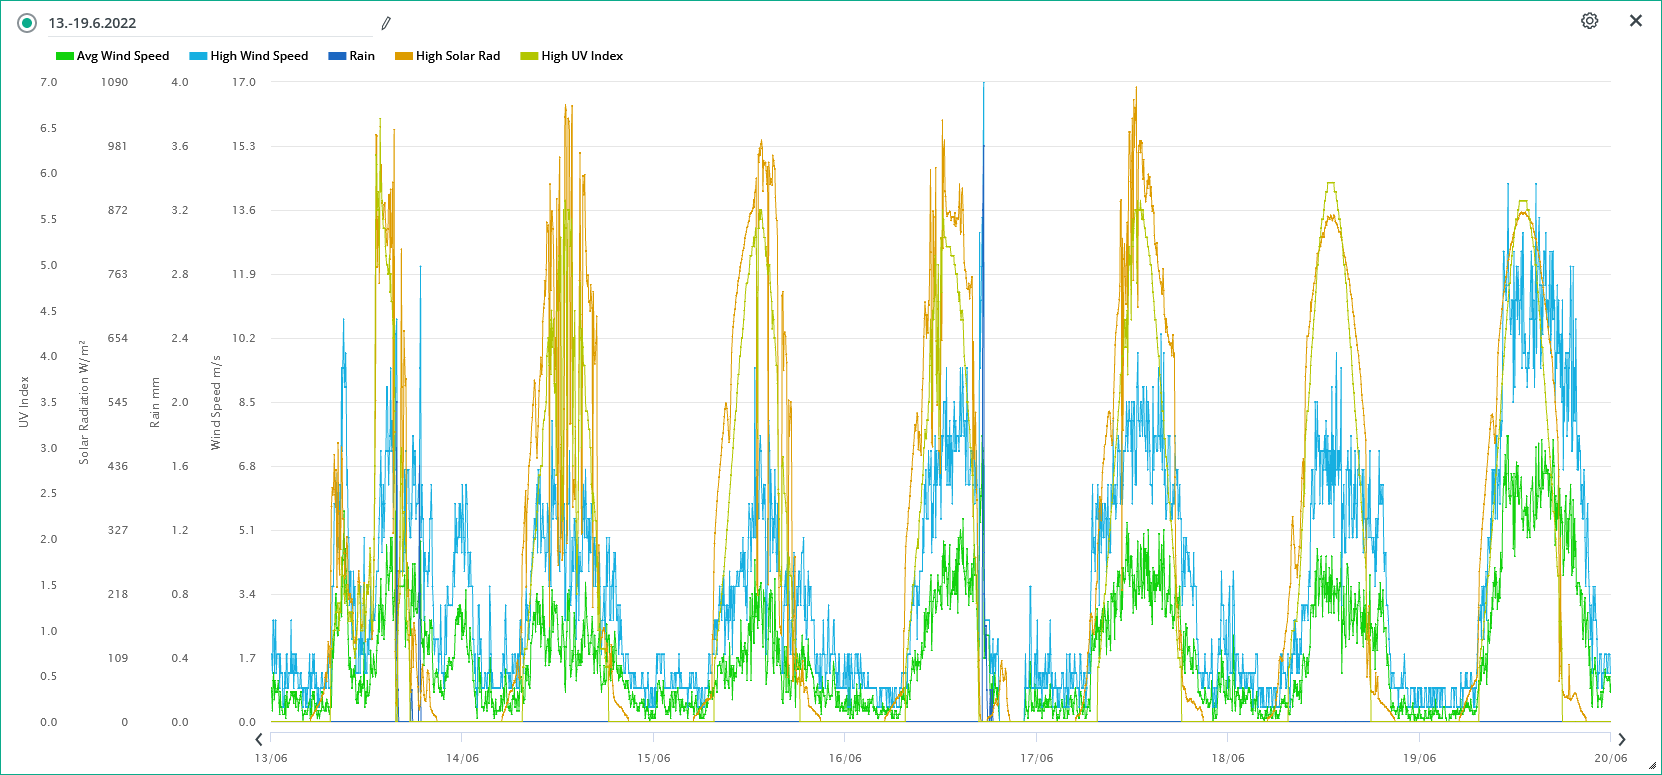Viewport: 1662px width, 775px height.
Task: Close the chart panel with the X
Action: point(1636,21)
